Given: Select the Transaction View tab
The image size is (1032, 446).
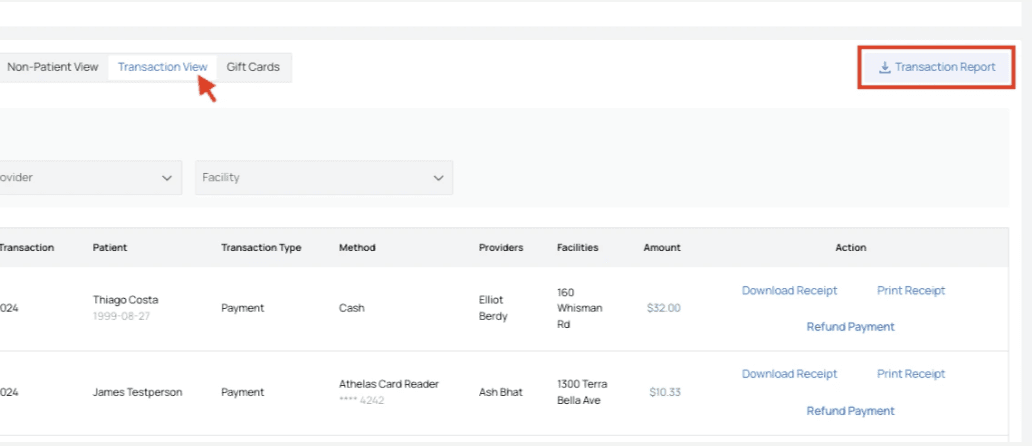Looking at the screenshot, I should 162,67.
